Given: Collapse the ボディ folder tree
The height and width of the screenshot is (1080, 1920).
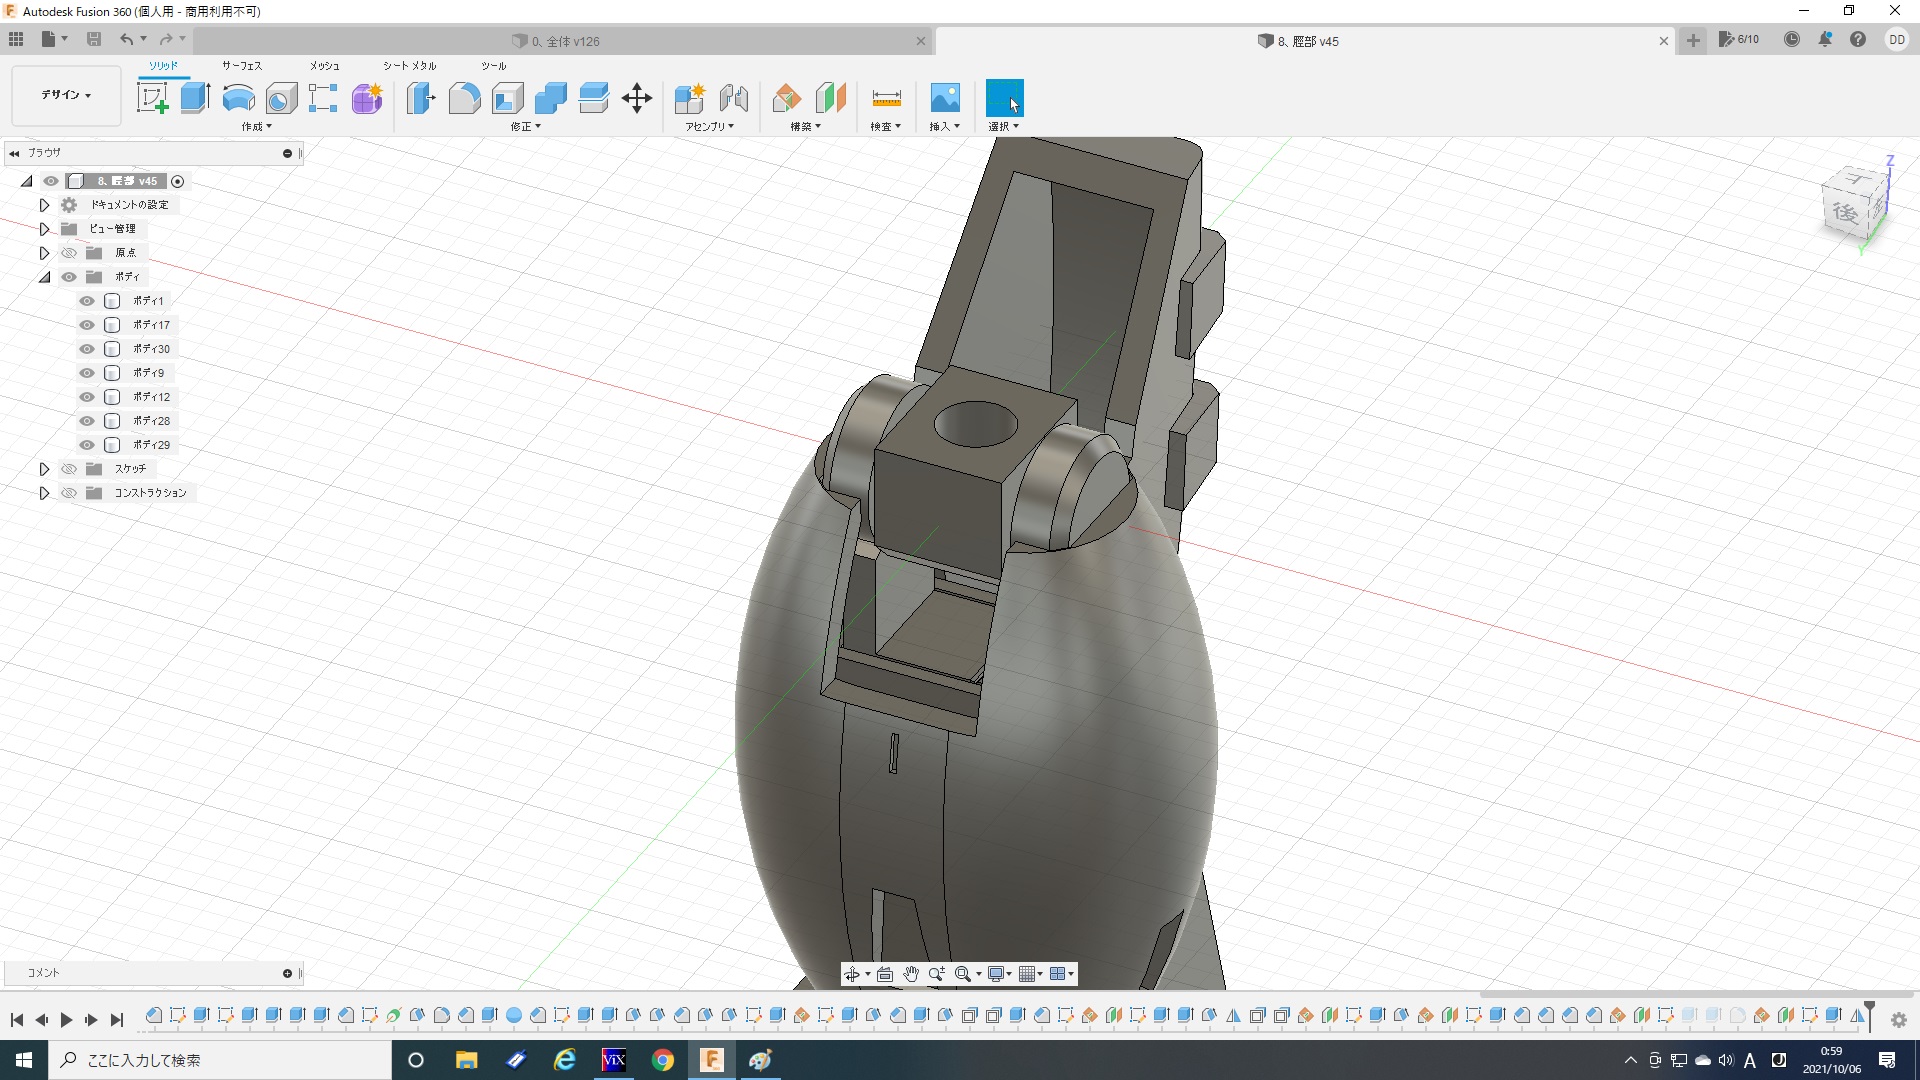Looking at the screenshot, I should [x=44, y=277].
